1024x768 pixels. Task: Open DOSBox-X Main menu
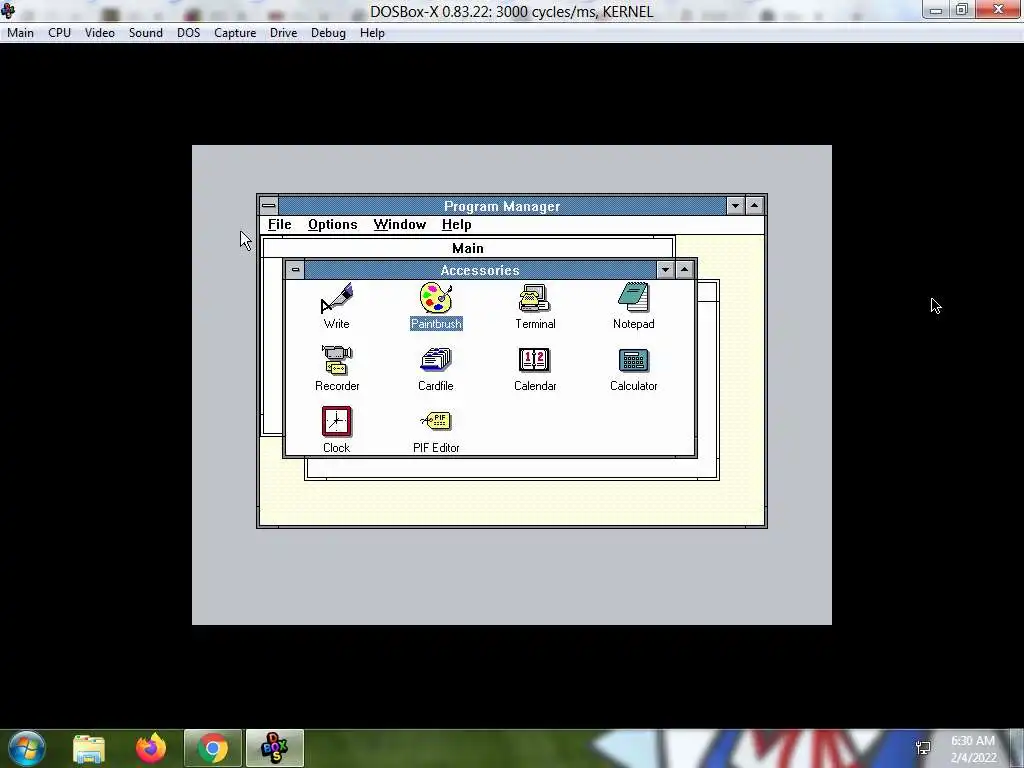coord(20,33)
